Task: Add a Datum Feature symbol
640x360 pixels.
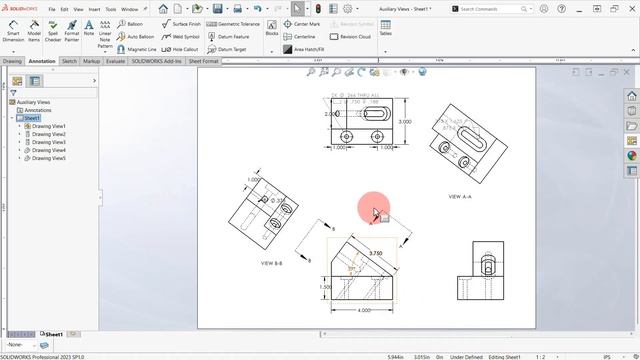Action: [229, 37]
